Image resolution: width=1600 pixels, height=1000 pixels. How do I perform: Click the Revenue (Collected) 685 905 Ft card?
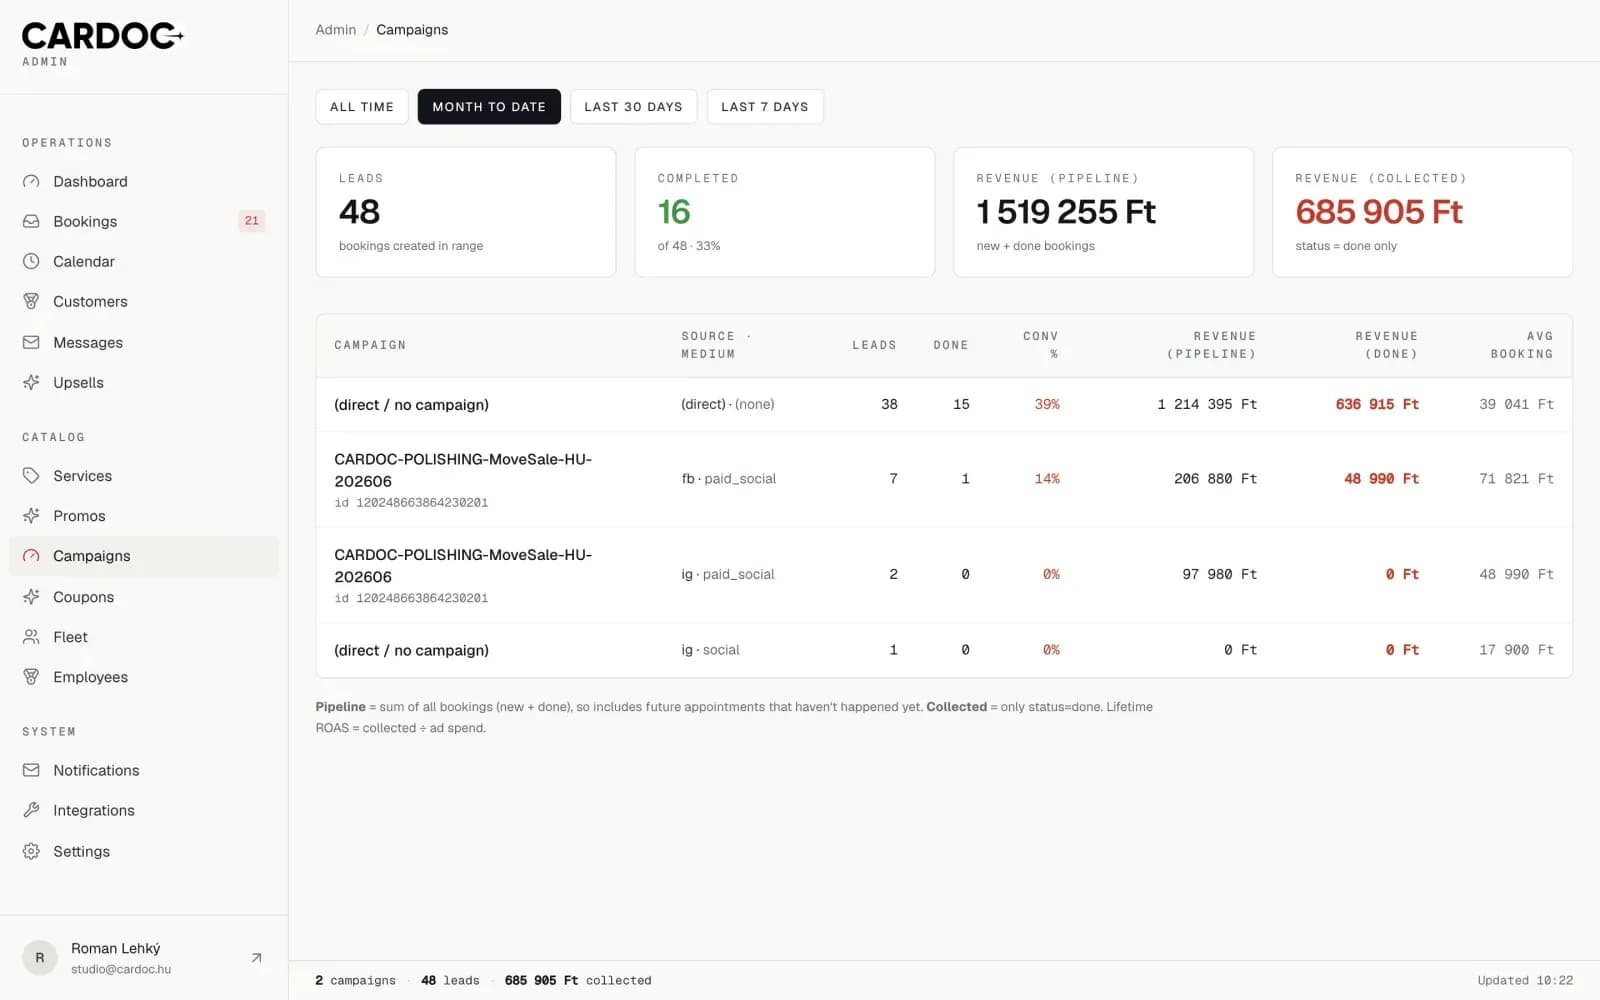coord(1422,212)
